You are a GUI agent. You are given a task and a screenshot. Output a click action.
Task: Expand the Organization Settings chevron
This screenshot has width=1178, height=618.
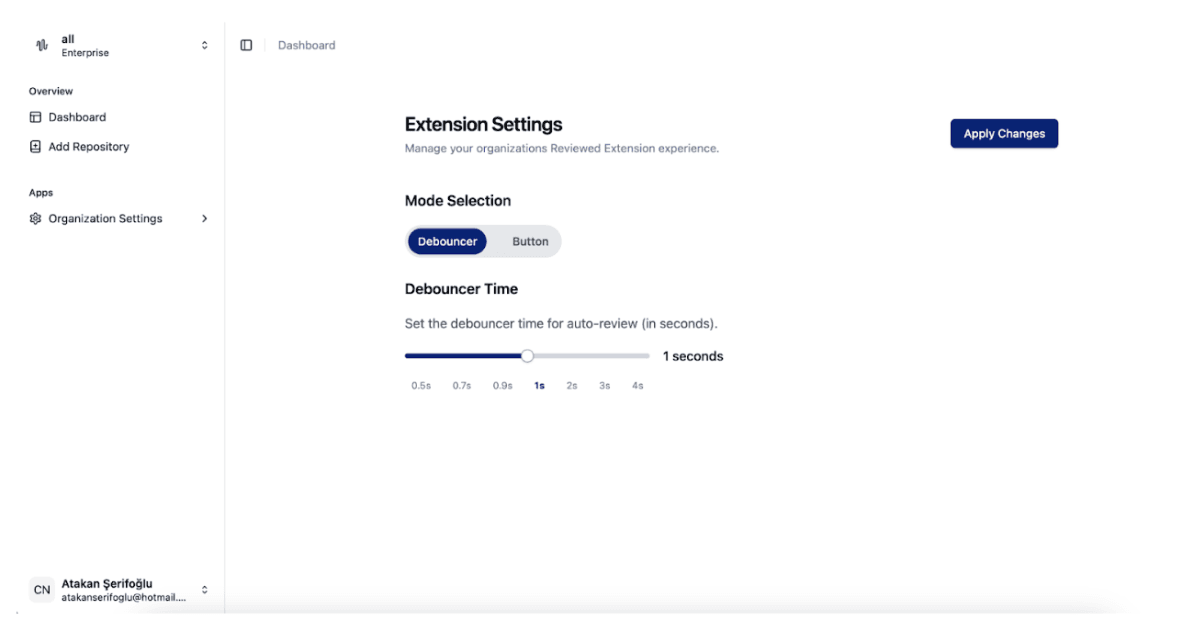coord(204,219)
